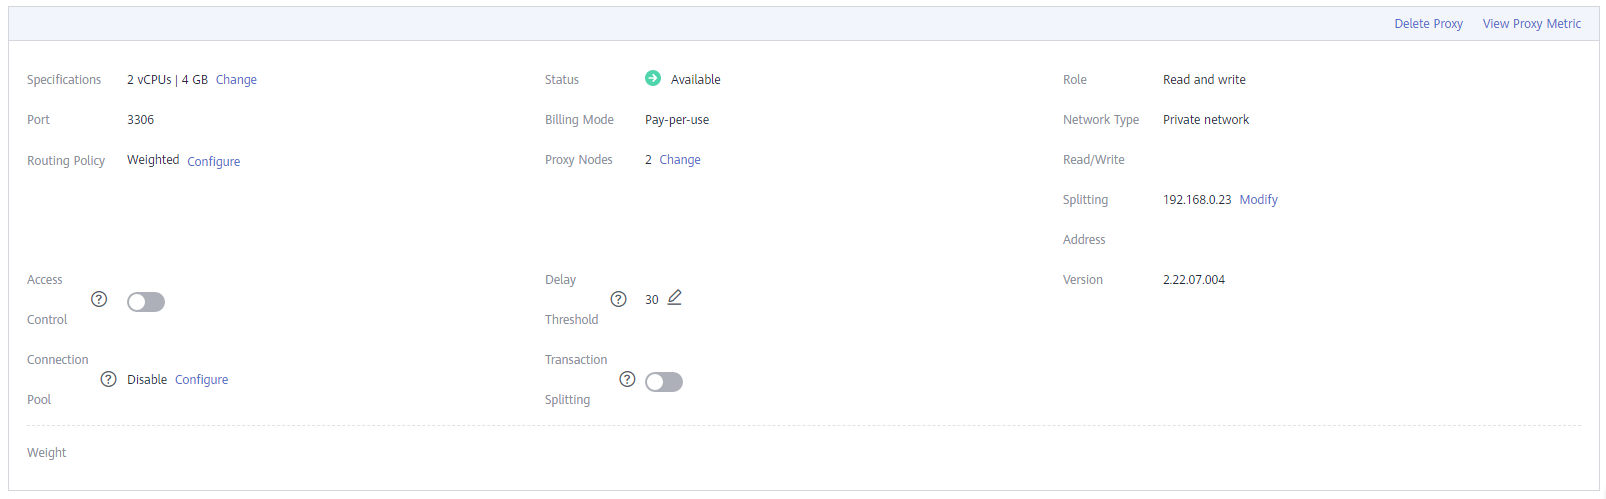Select the version number 2.22.07.004
Screen dimensions: 1606x499
pos(1194,280)
